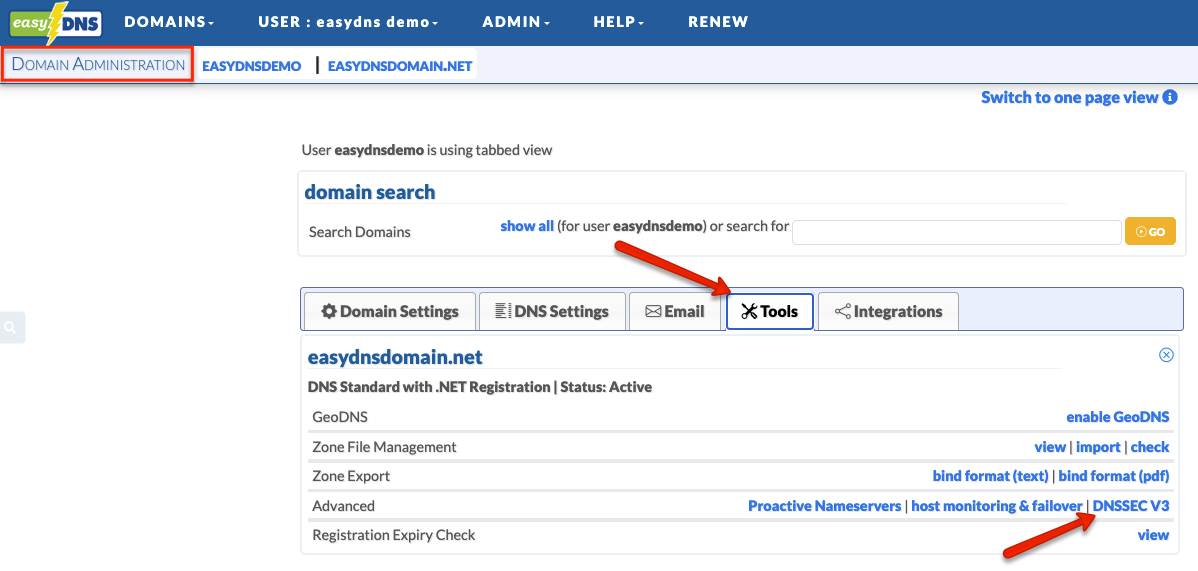
Task: Click the 'Search Domains' label
Action: [x=359, y=232]
